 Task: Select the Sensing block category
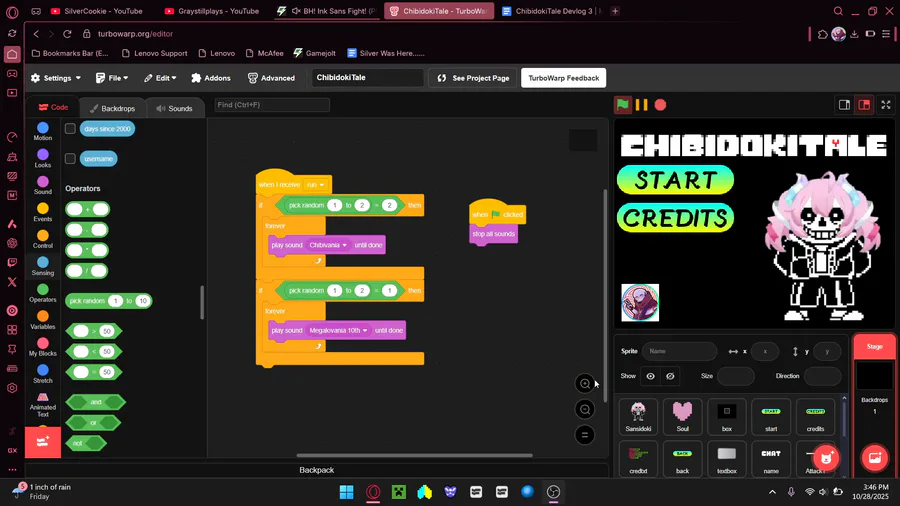pyautogui.click(x=42, y=266)
